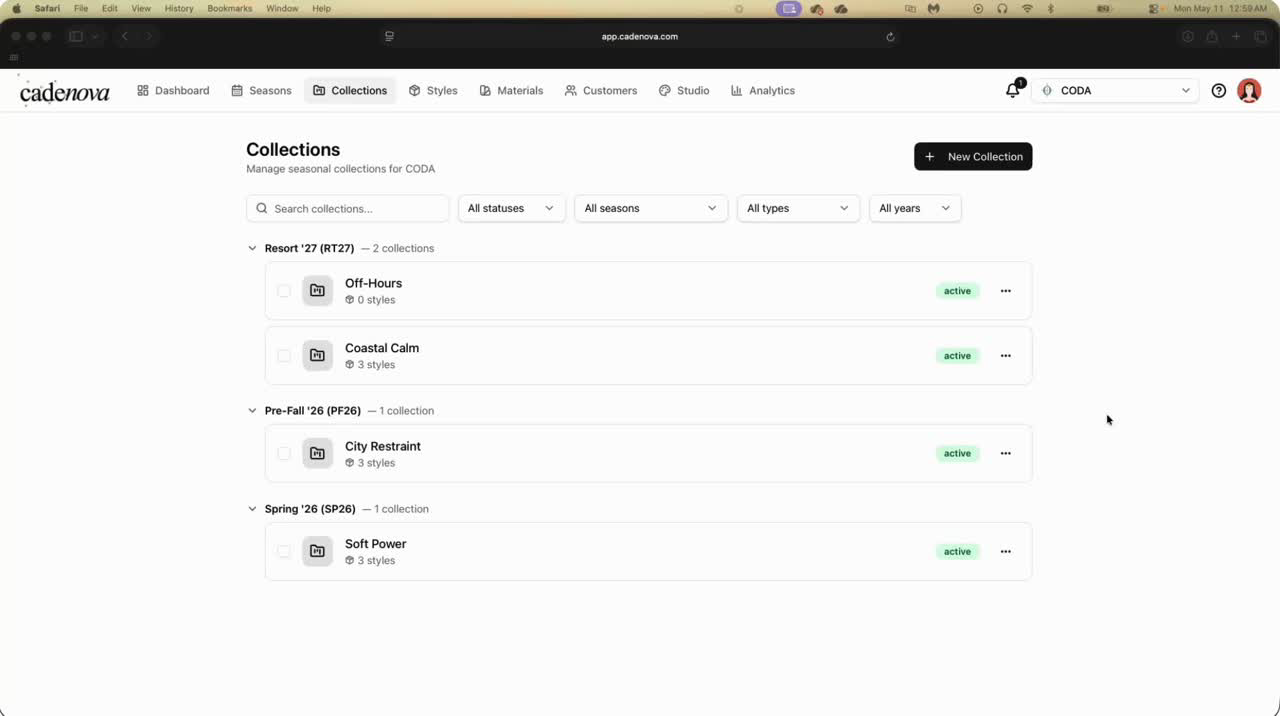Open the user profile avatar
1280x716 pixels.
tap(1249, 90)
